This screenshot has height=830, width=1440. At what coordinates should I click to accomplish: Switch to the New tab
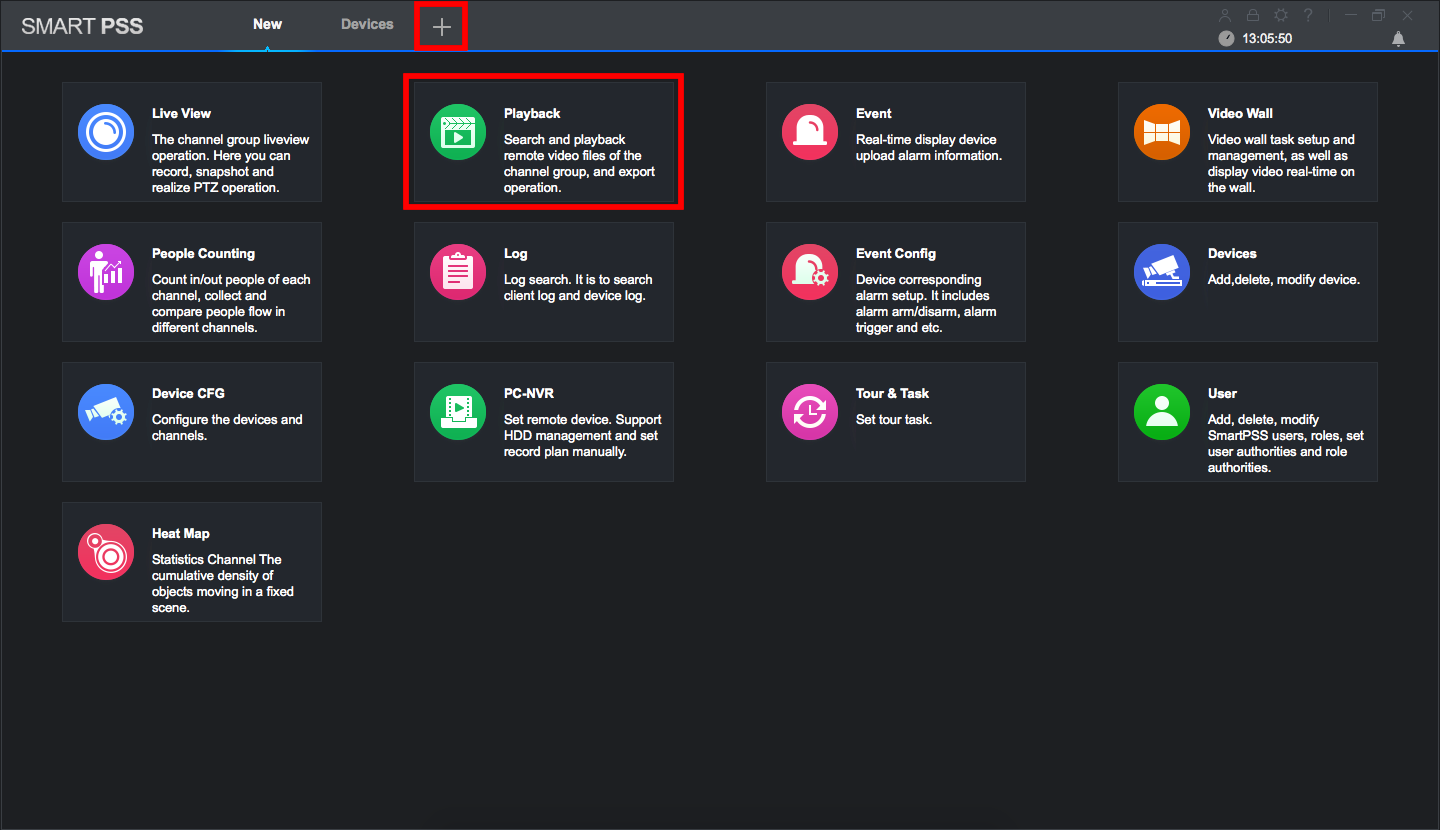click(267, 24)
